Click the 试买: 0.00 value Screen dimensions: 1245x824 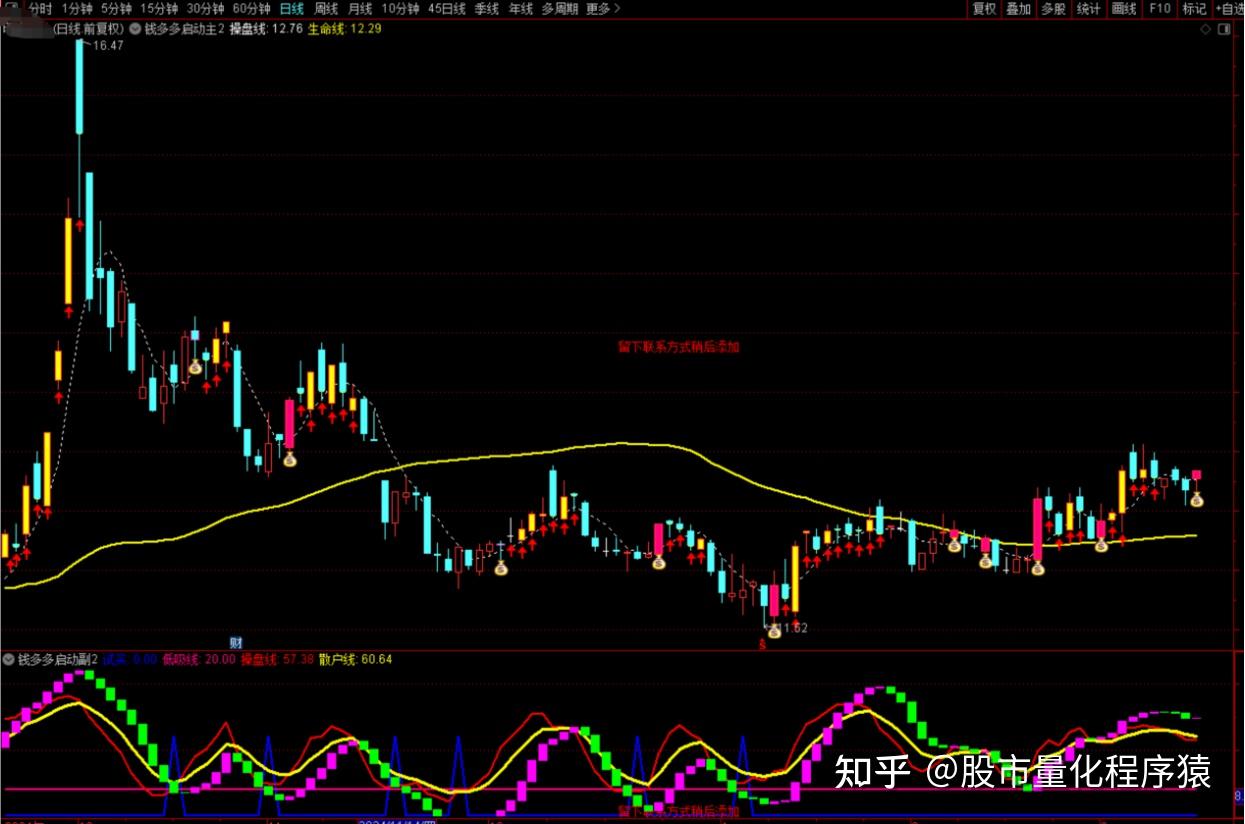tap(130, 659)
